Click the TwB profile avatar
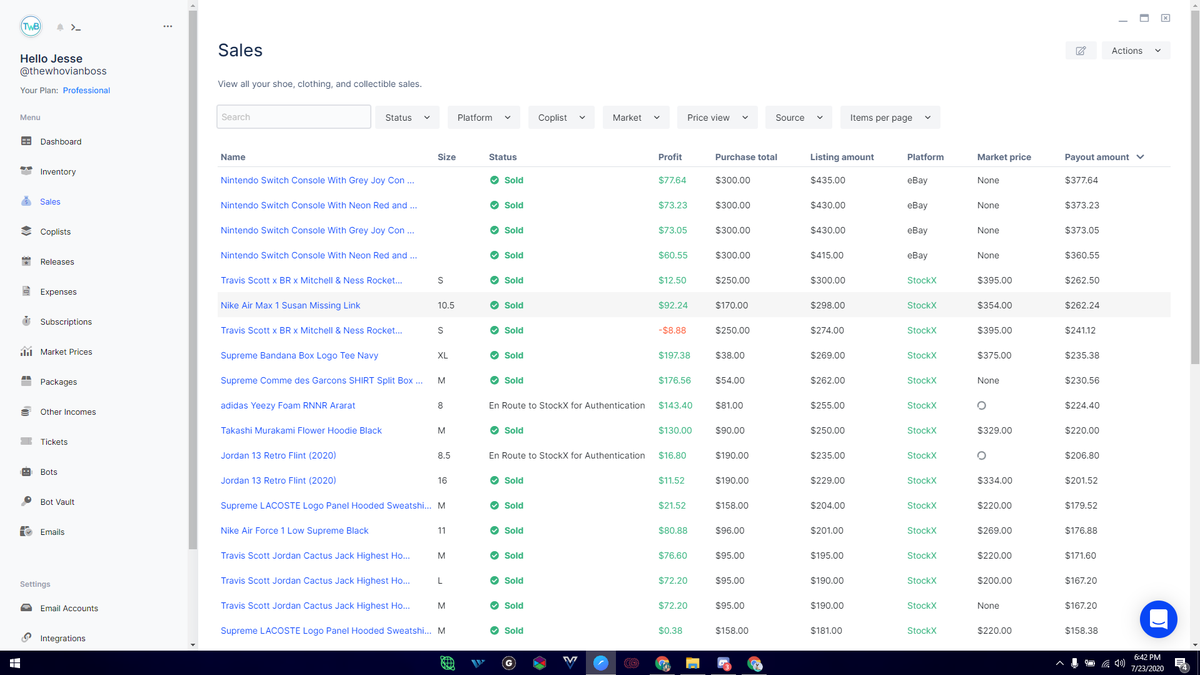 [x=31, y=27]
